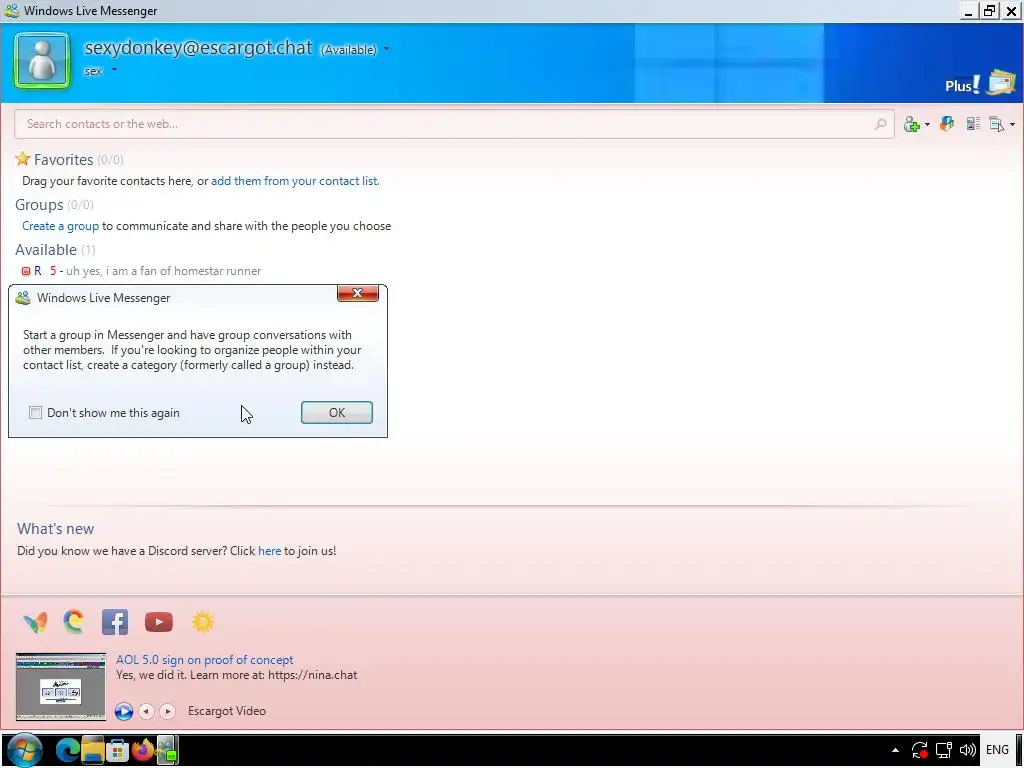Click the YouTube icon
This screenshot has height=768, width=1024.
[x=159, y=622]
